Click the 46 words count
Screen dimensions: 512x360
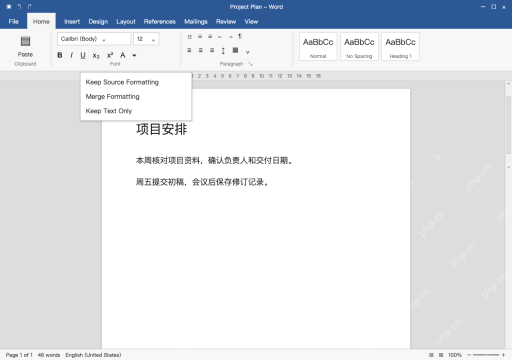(x=49, y=355)
